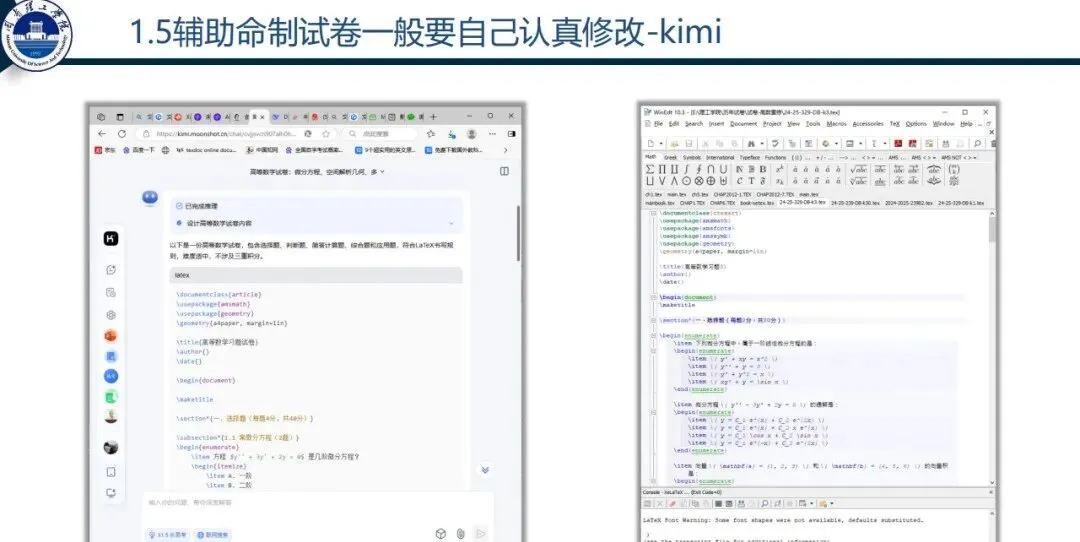
Task: Select the \maketitle line in Kimi code
Action: pos(195,399)
